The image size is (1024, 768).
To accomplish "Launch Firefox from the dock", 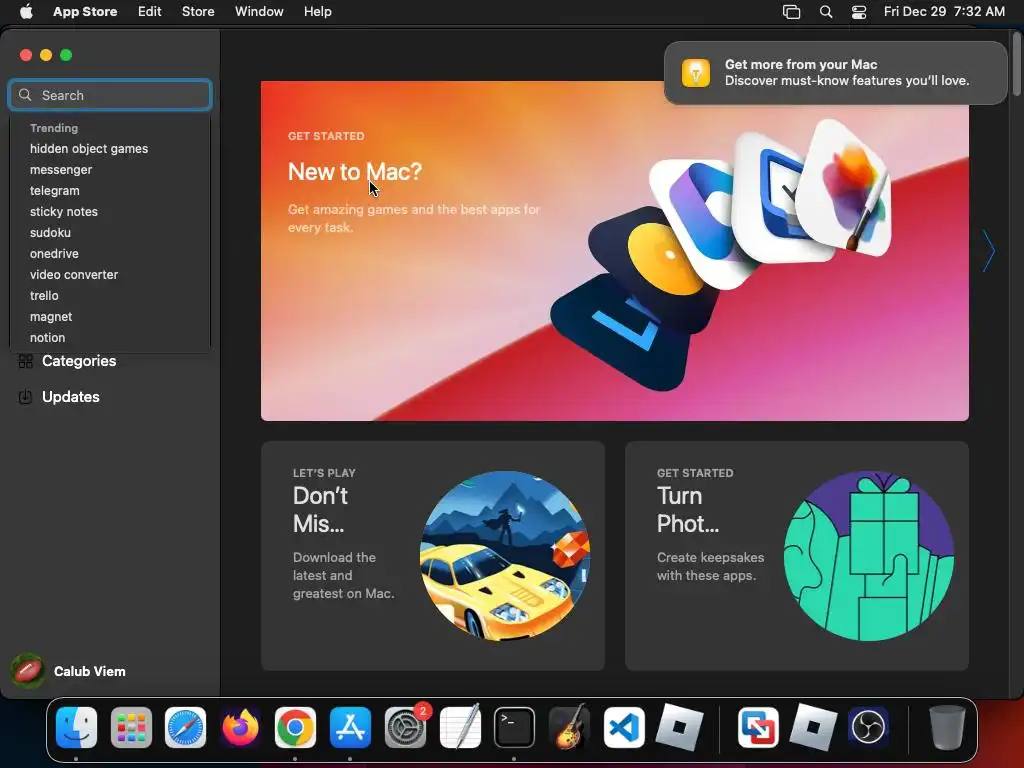I will [240, 727].
